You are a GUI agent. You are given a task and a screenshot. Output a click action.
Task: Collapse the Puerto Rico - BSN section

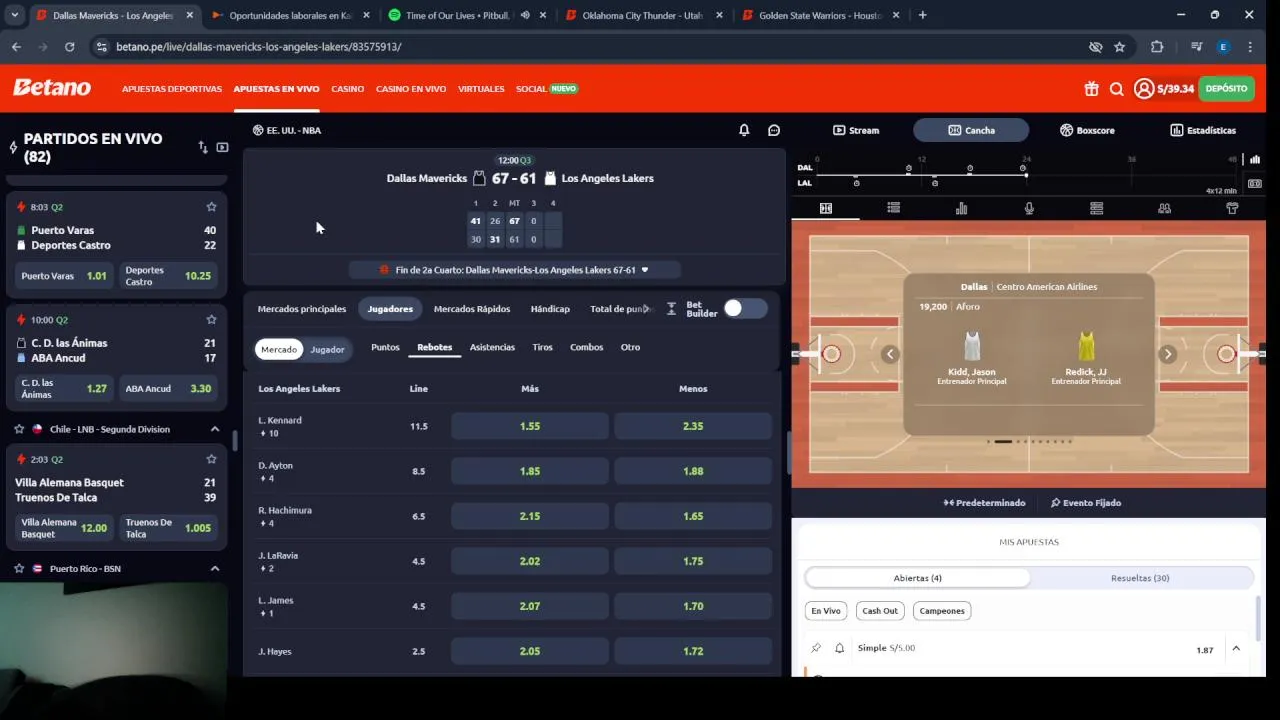[214, 568]
